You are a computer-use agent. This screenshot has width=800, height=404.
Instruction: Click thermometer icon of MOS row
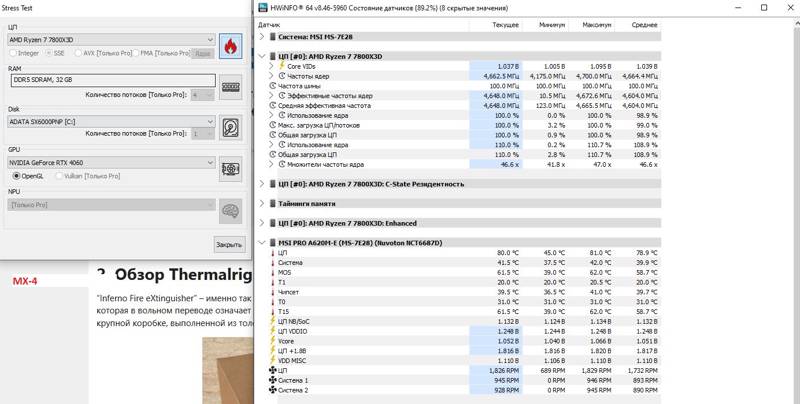point(272,272)
